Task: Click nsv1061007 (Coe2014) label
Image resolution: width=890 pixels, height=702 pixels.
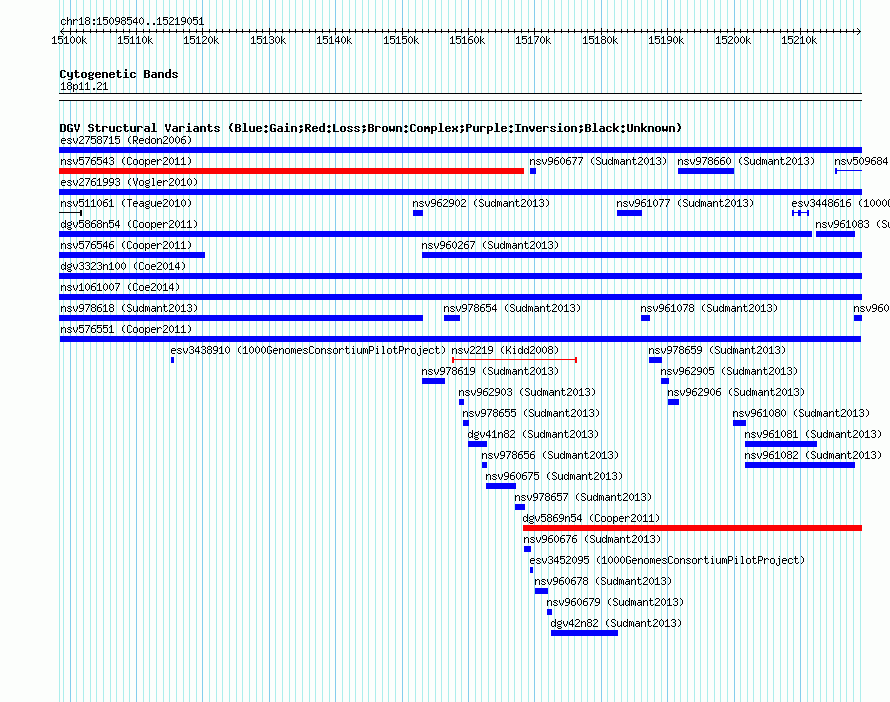Action: pos(120,287)
